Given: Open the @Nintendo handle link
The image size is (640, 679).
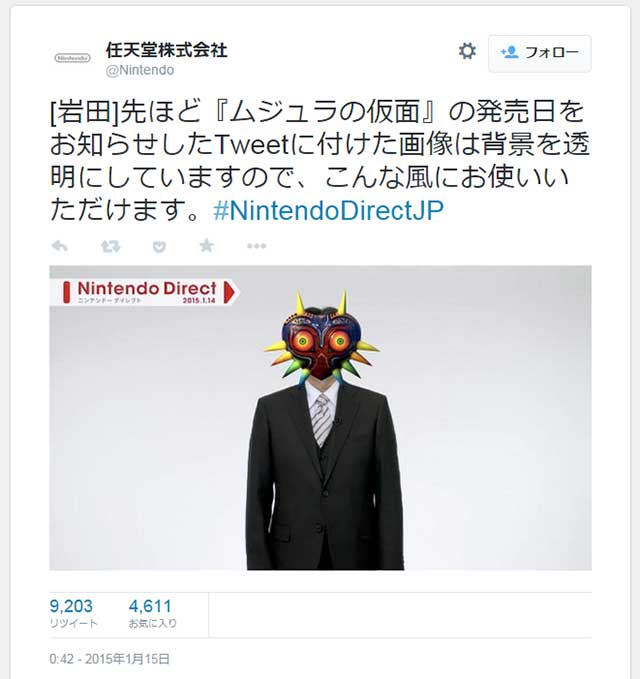Looking at the screenshot, I should 140,70.
